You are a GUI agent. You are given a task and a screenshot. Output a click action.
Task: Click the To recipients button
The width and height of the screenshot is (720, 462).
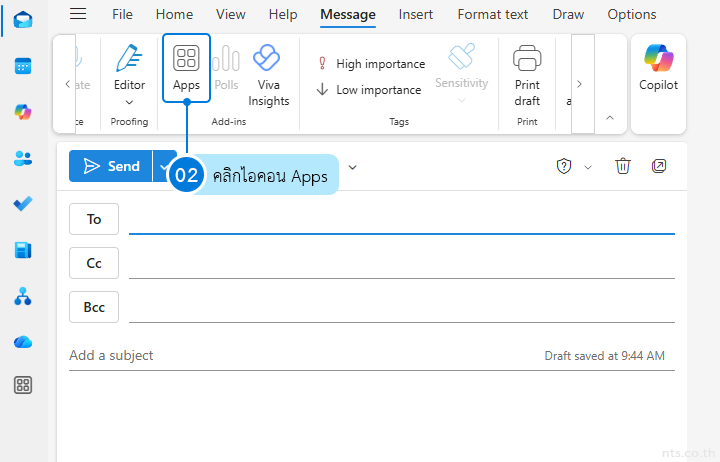click(x=94, y=219)
